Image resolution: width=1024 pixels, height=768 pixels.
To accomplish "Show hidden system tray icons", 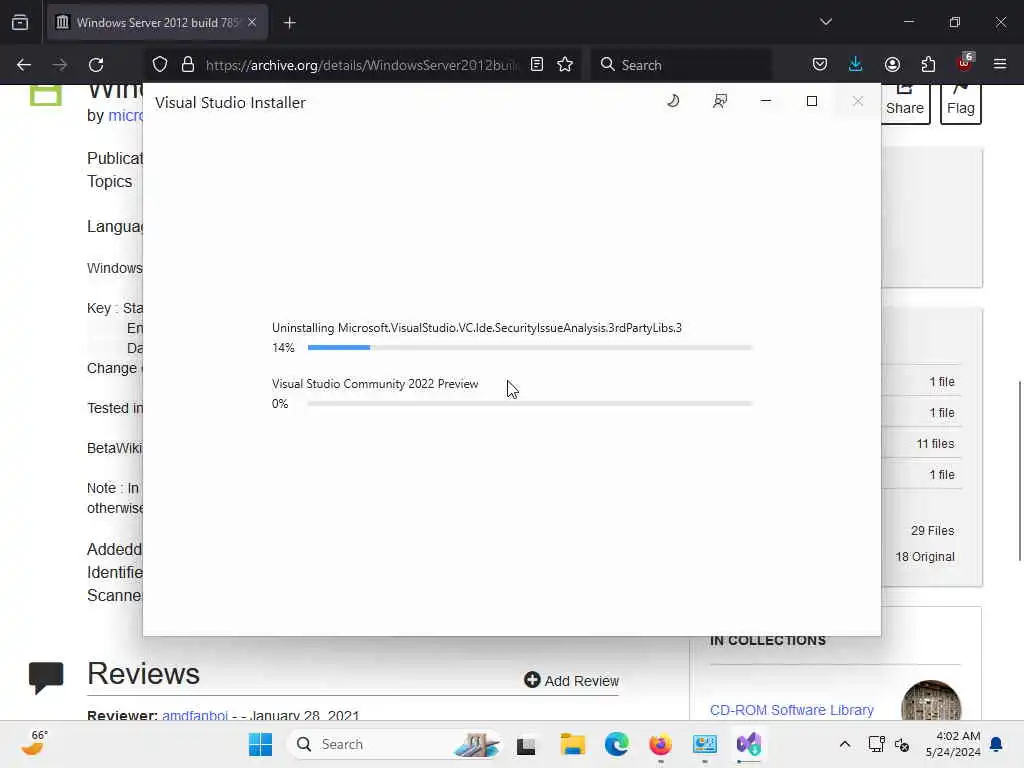I will (x=844, y=744).
